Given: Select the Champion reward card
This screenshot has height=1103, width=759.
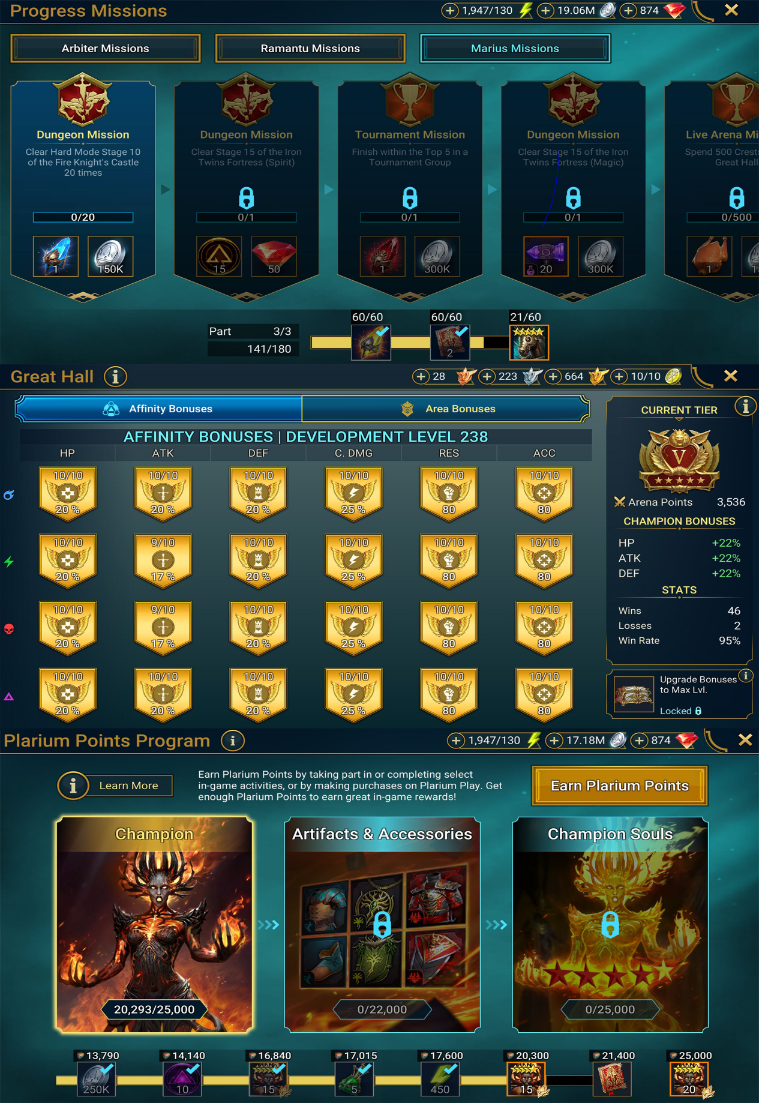Looking at the screenshot, I should point(155,924).
